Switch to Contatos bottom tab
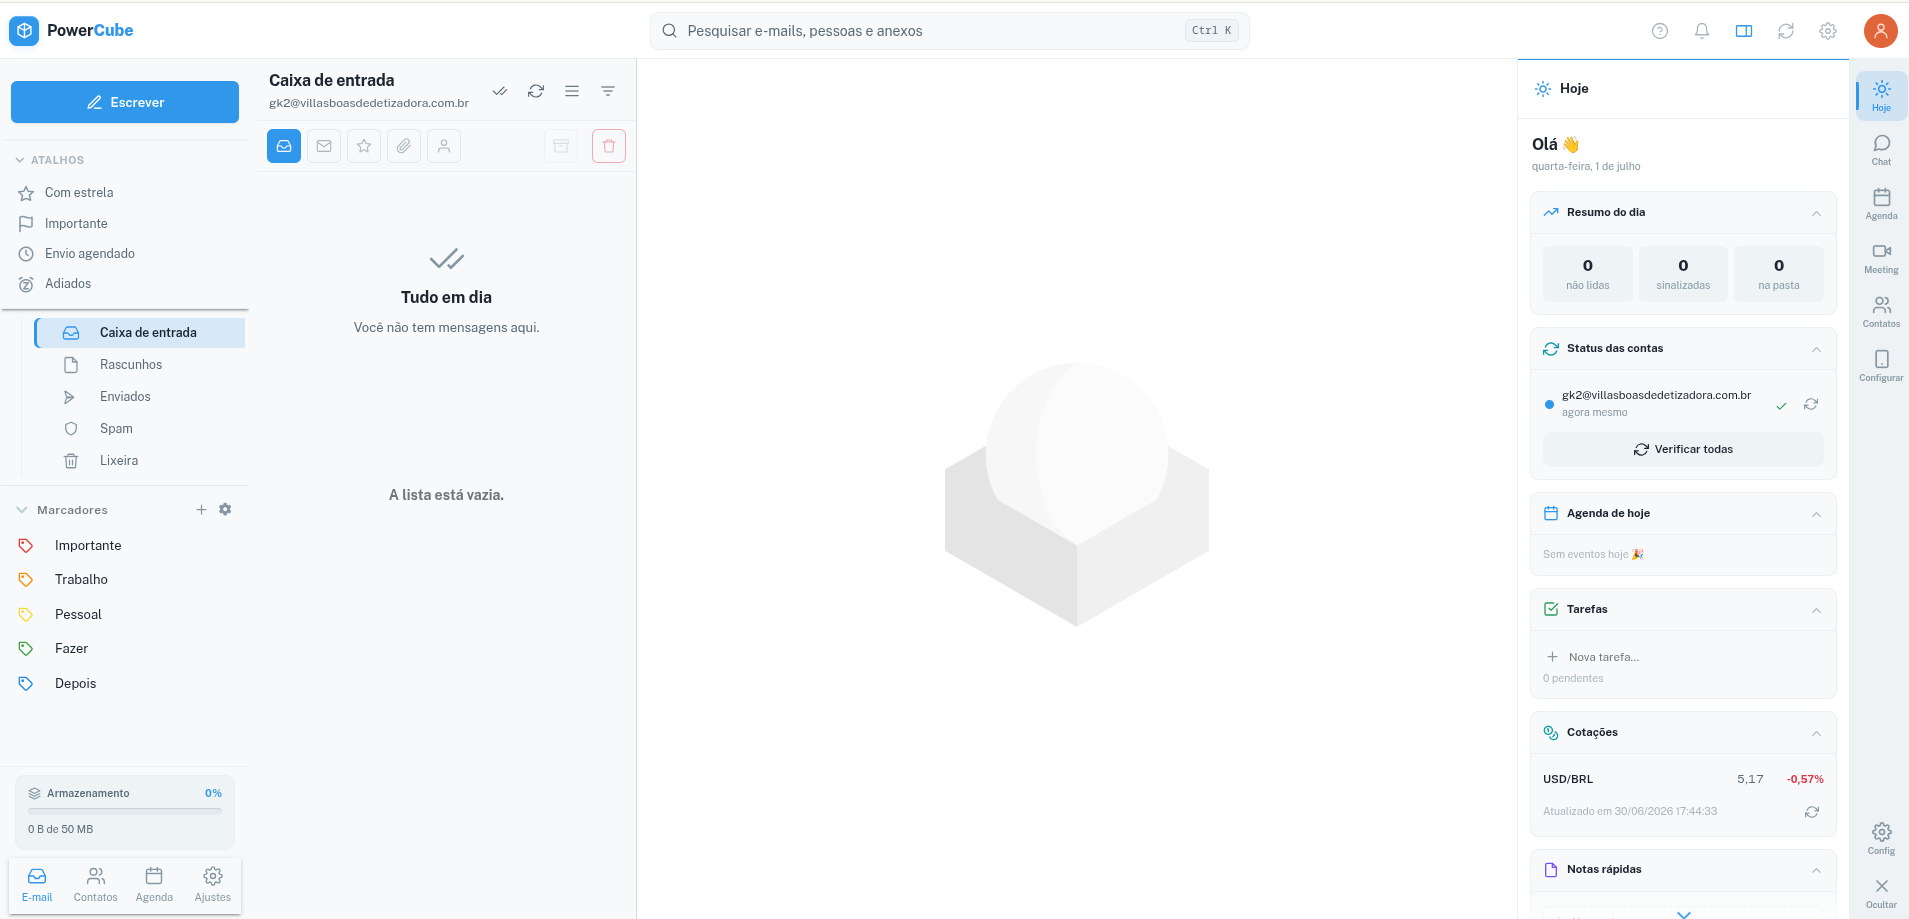 tap(95, 885)
